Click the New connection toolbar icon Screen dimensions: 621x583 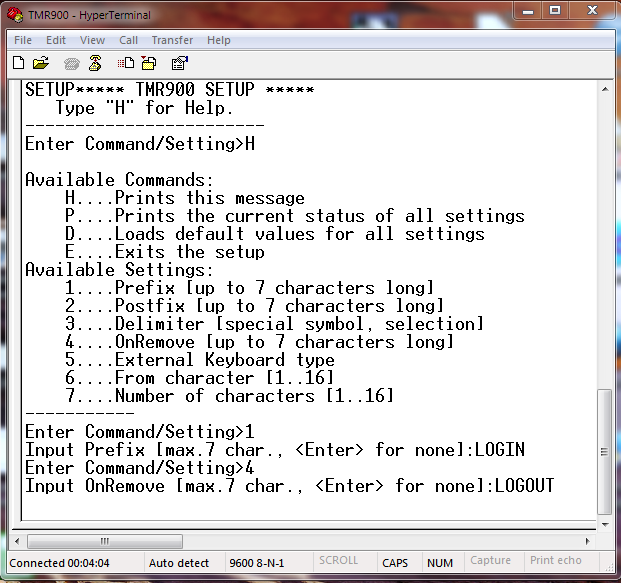pos(19,62)
